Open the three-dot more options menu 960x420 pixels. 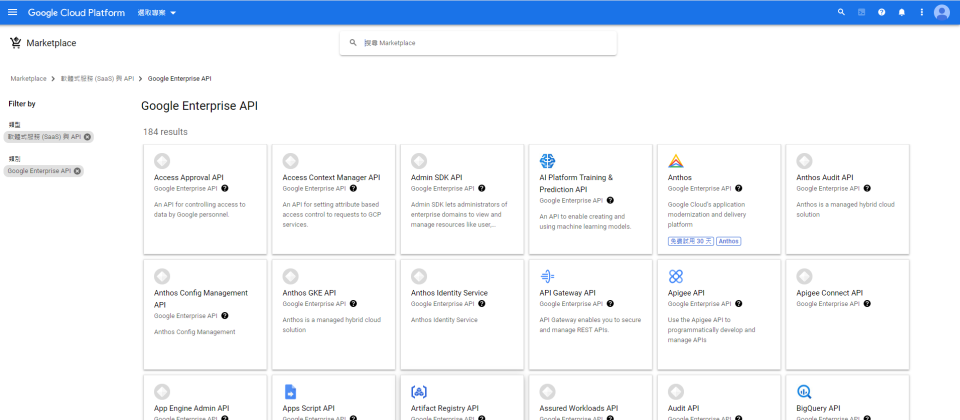(921, 12)
